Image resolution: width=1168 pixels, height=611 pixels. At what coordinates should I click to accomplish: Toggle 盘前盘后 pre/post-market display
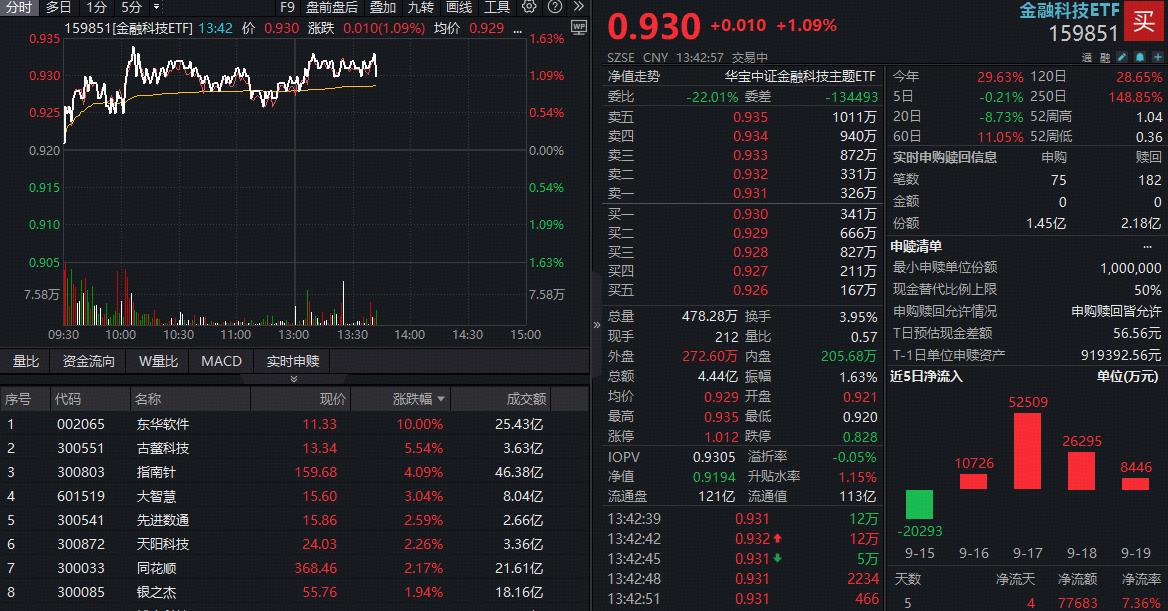[331, 8]
